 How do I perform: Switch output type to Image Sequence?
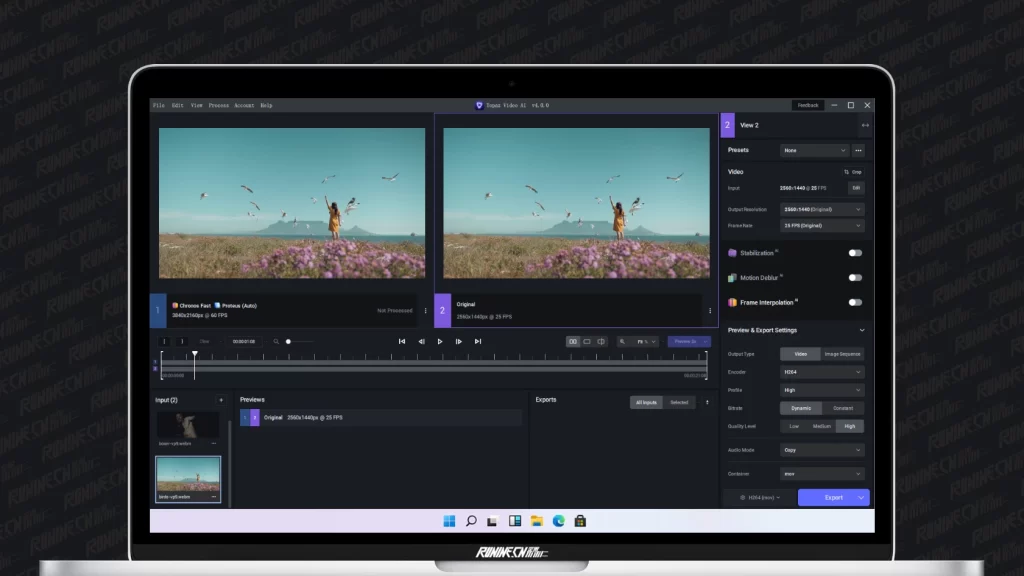click(842, 354)
